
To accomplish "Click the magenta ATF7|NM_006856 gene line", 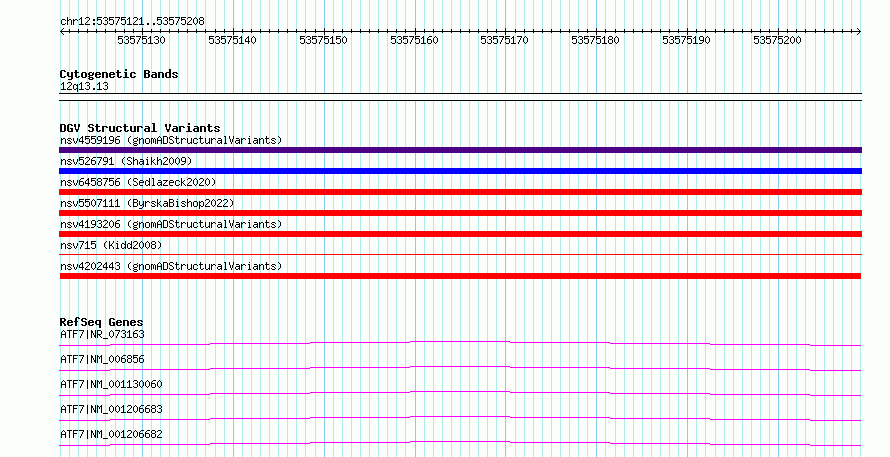I will coord(460,368).
